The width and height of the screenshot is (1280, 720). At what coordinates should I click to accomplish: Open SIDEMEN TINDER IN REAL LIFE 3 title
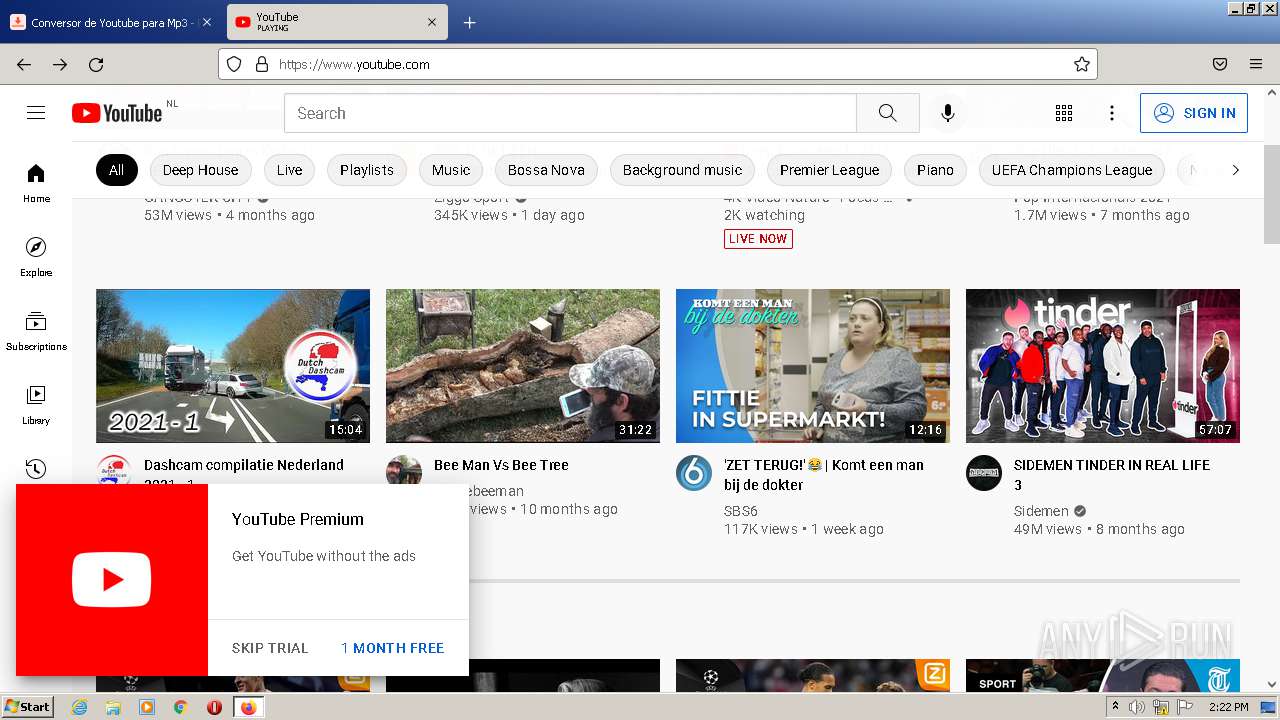[1112, 475]
